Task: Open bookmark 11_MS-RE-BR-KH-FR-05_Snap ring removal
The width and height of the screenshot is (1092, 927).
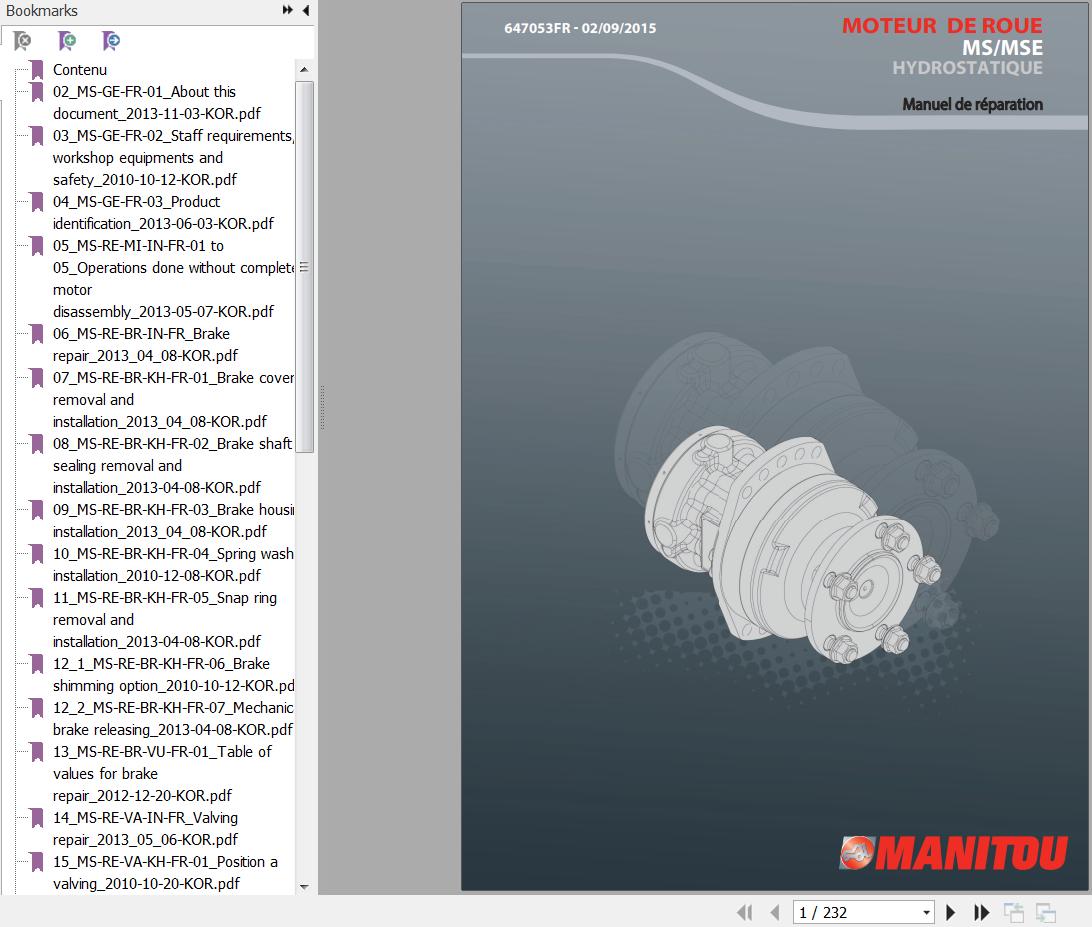Action: tap(165, 620)
